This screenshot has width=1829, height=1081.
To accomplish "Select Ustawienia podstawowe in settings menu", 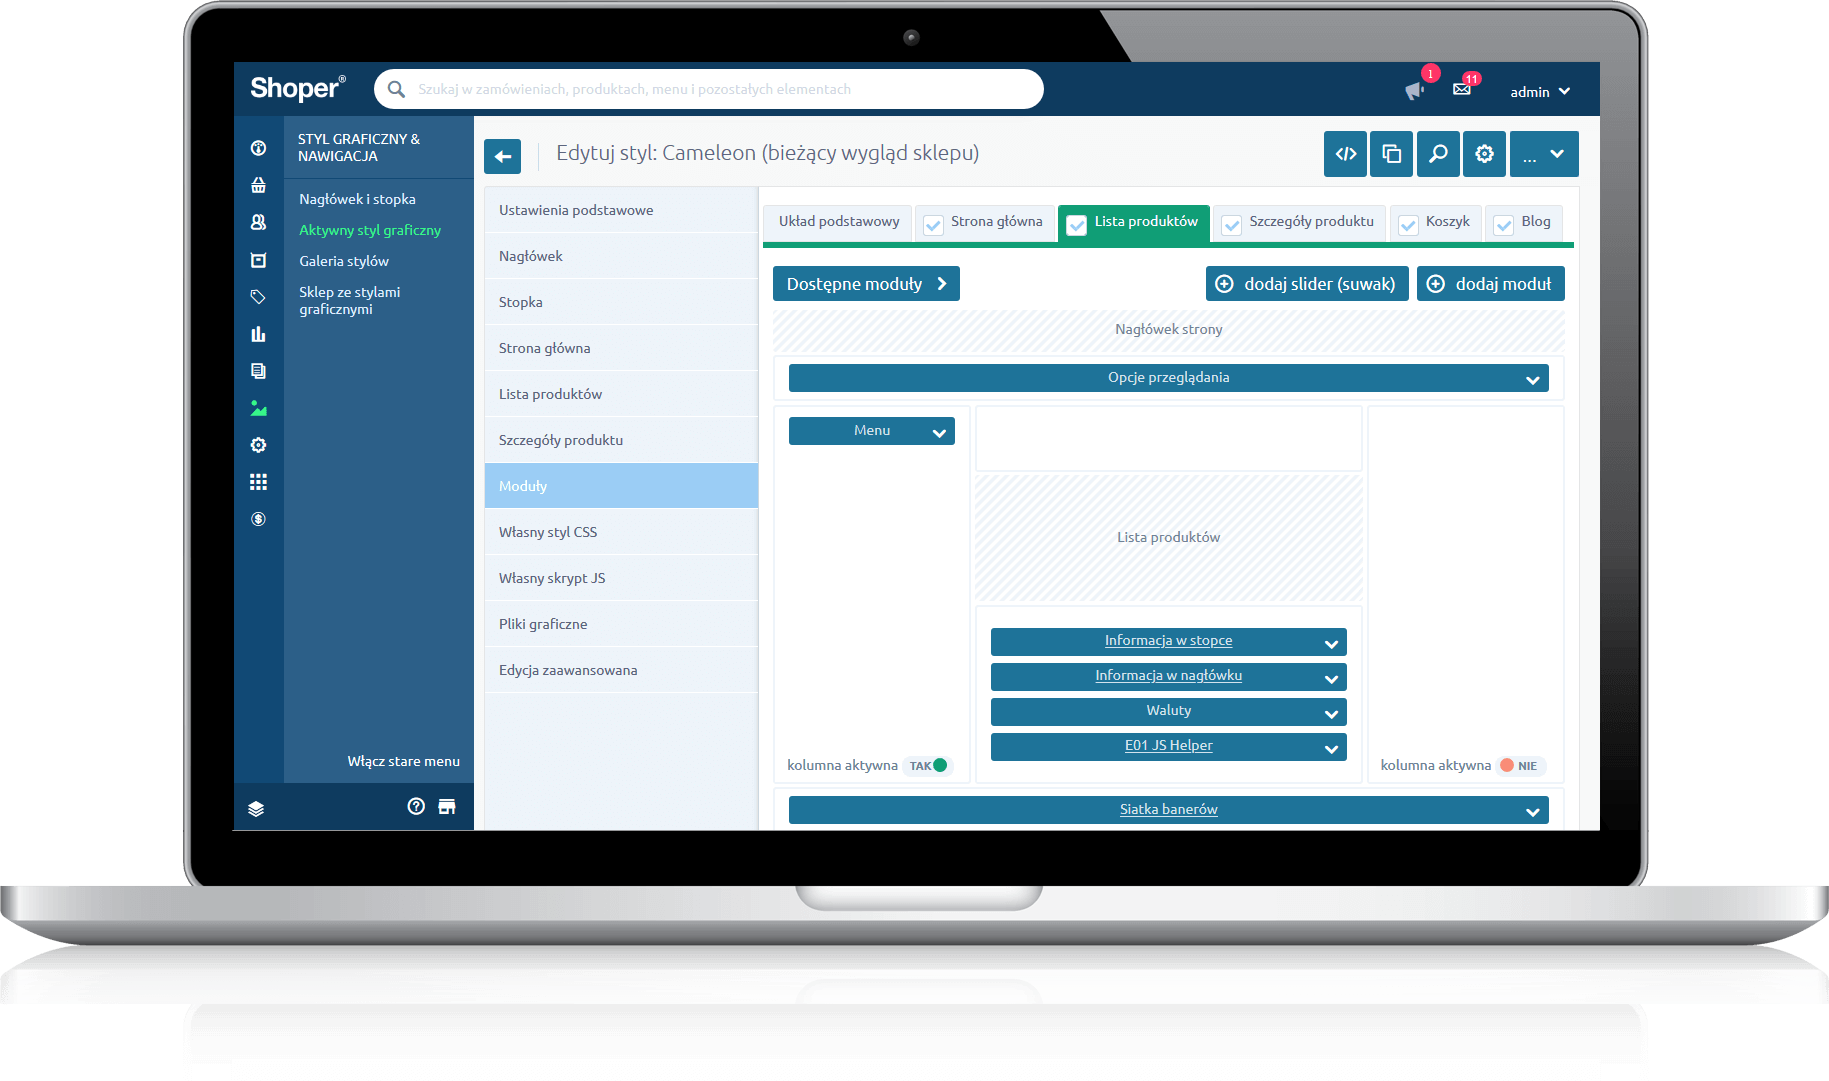I will (621, 210).
